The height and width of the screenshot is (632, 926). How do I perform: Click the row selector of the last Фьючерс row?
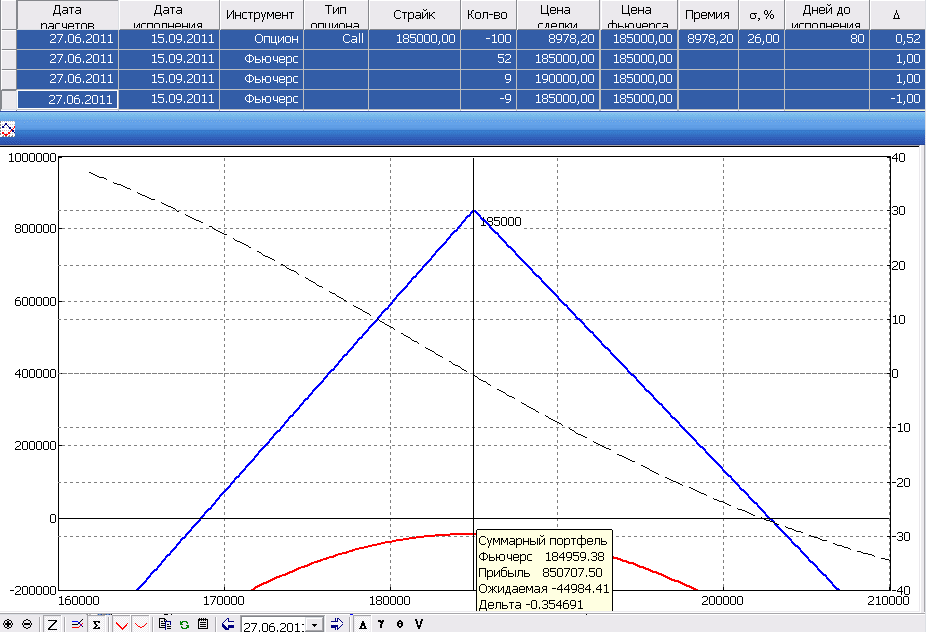point(9,99)
